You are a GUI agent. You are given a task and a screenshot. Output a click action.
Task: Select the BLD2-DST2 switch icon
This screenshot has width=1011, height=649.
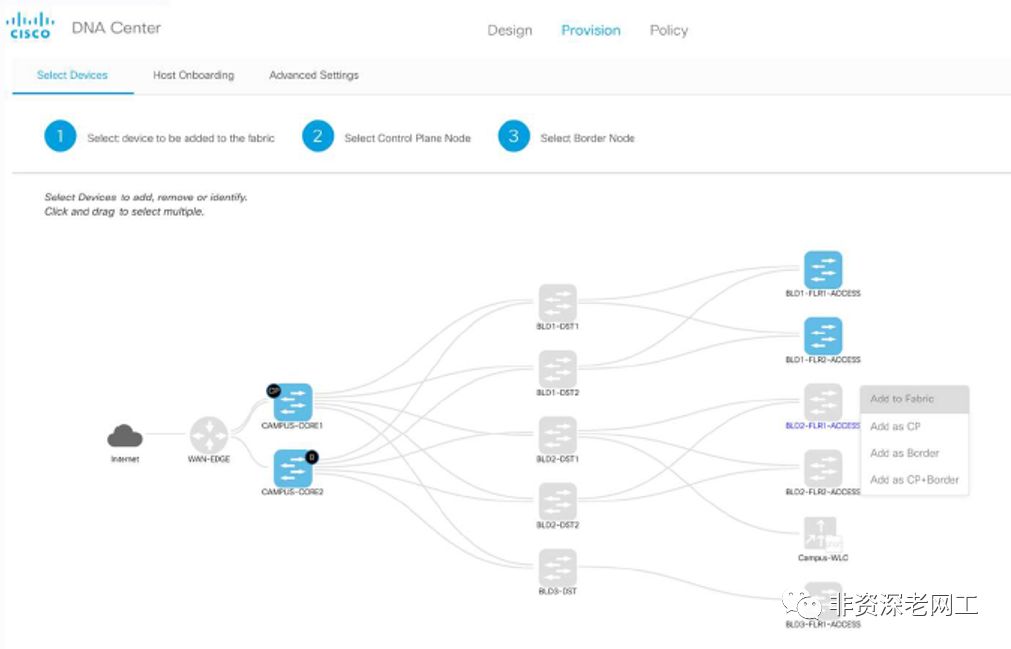click(x=558, y=502)
